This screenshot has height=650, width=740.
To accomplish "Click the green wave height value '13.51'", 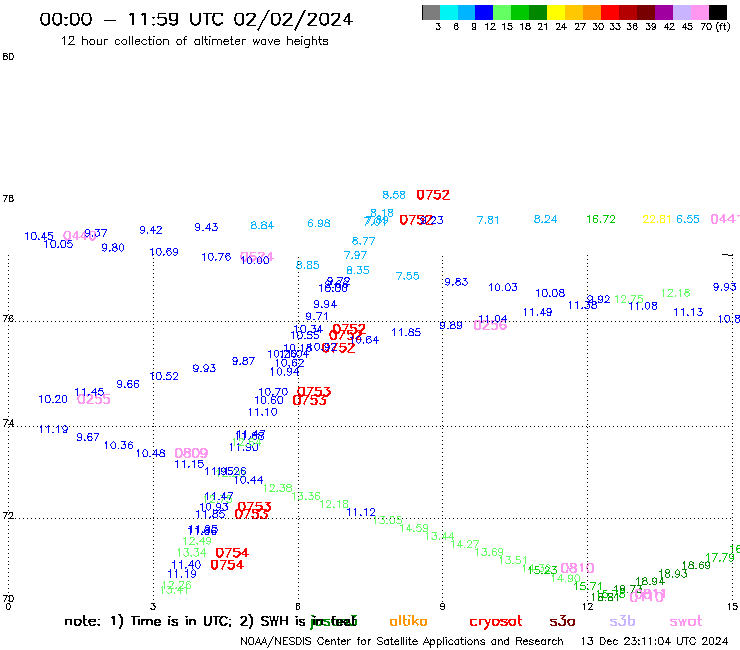I will point(513,560).
